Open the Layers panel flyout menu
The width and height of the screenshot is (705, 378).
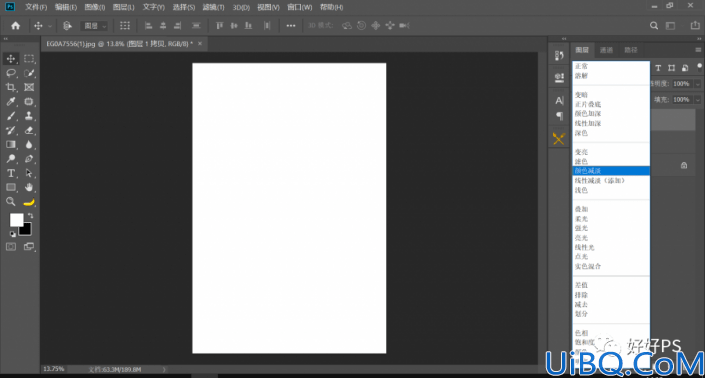698,50
